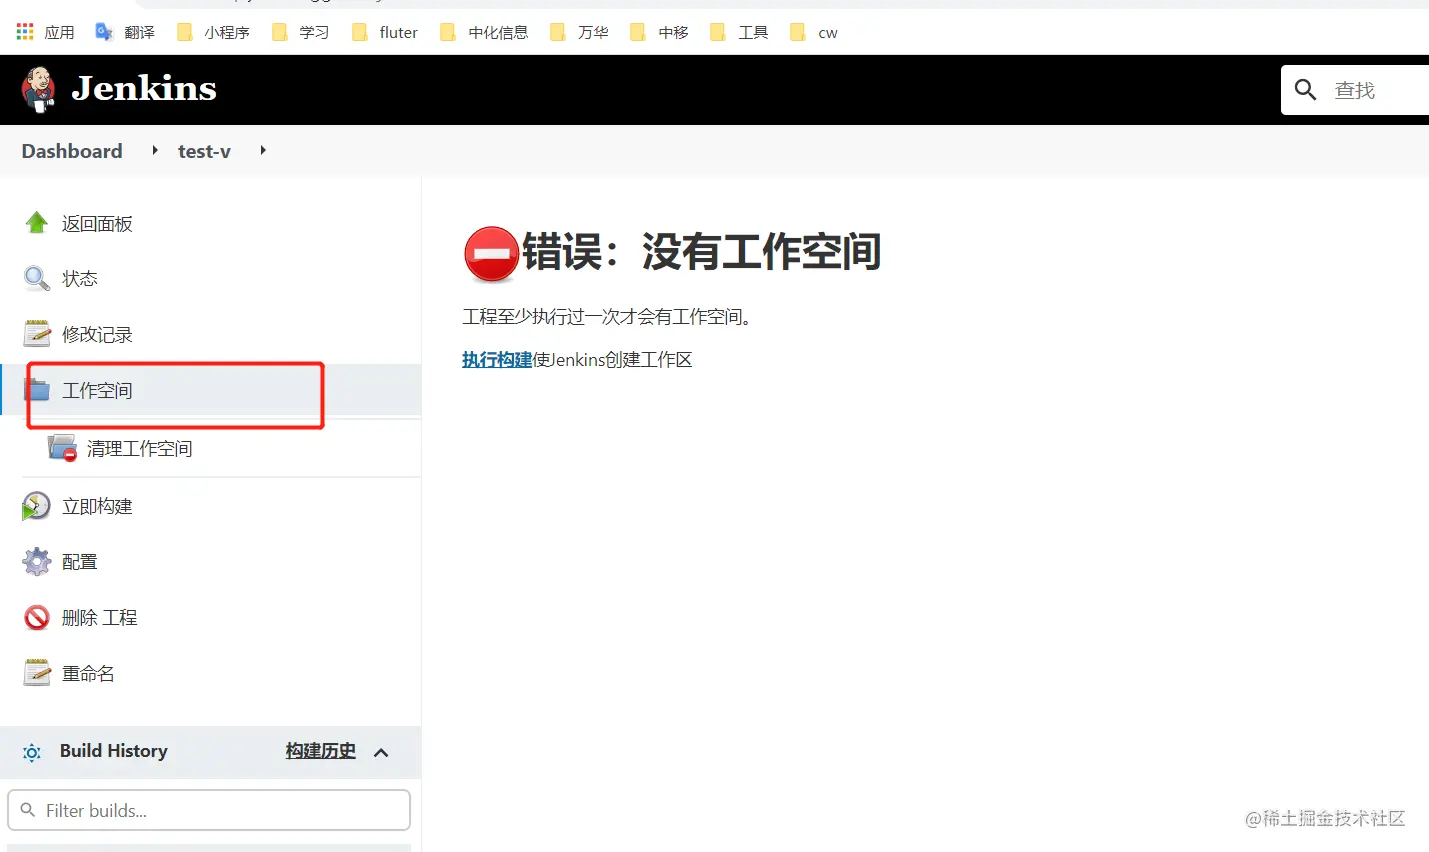Collapse the Build History panel chevron
The image size is (1429, 852).
pyautogui.click(x=381, y=752)
